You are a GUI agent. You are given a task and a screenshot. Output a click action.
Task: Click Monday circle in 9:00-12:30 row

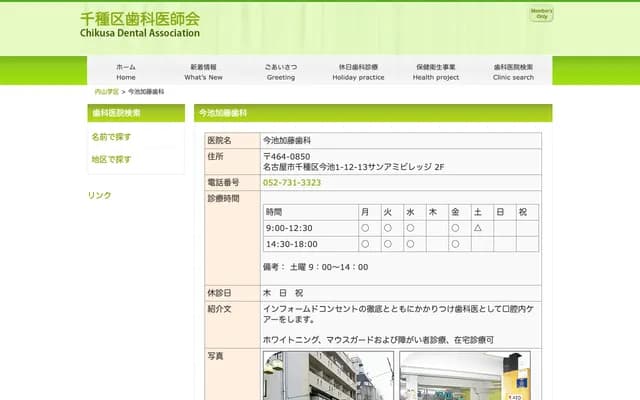[365, 228]
